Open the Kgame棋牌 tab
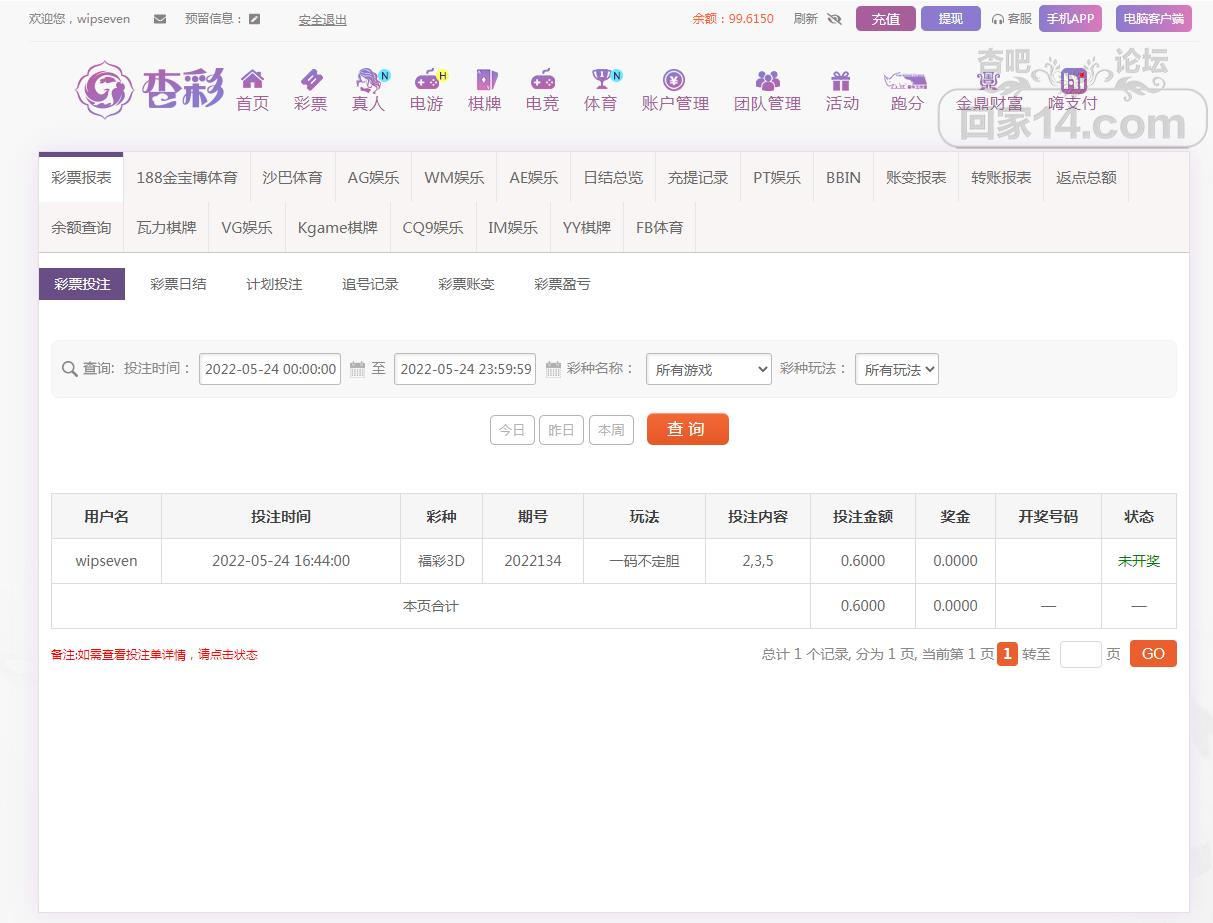Screen dimensions: 1213x923 [338, 227]
